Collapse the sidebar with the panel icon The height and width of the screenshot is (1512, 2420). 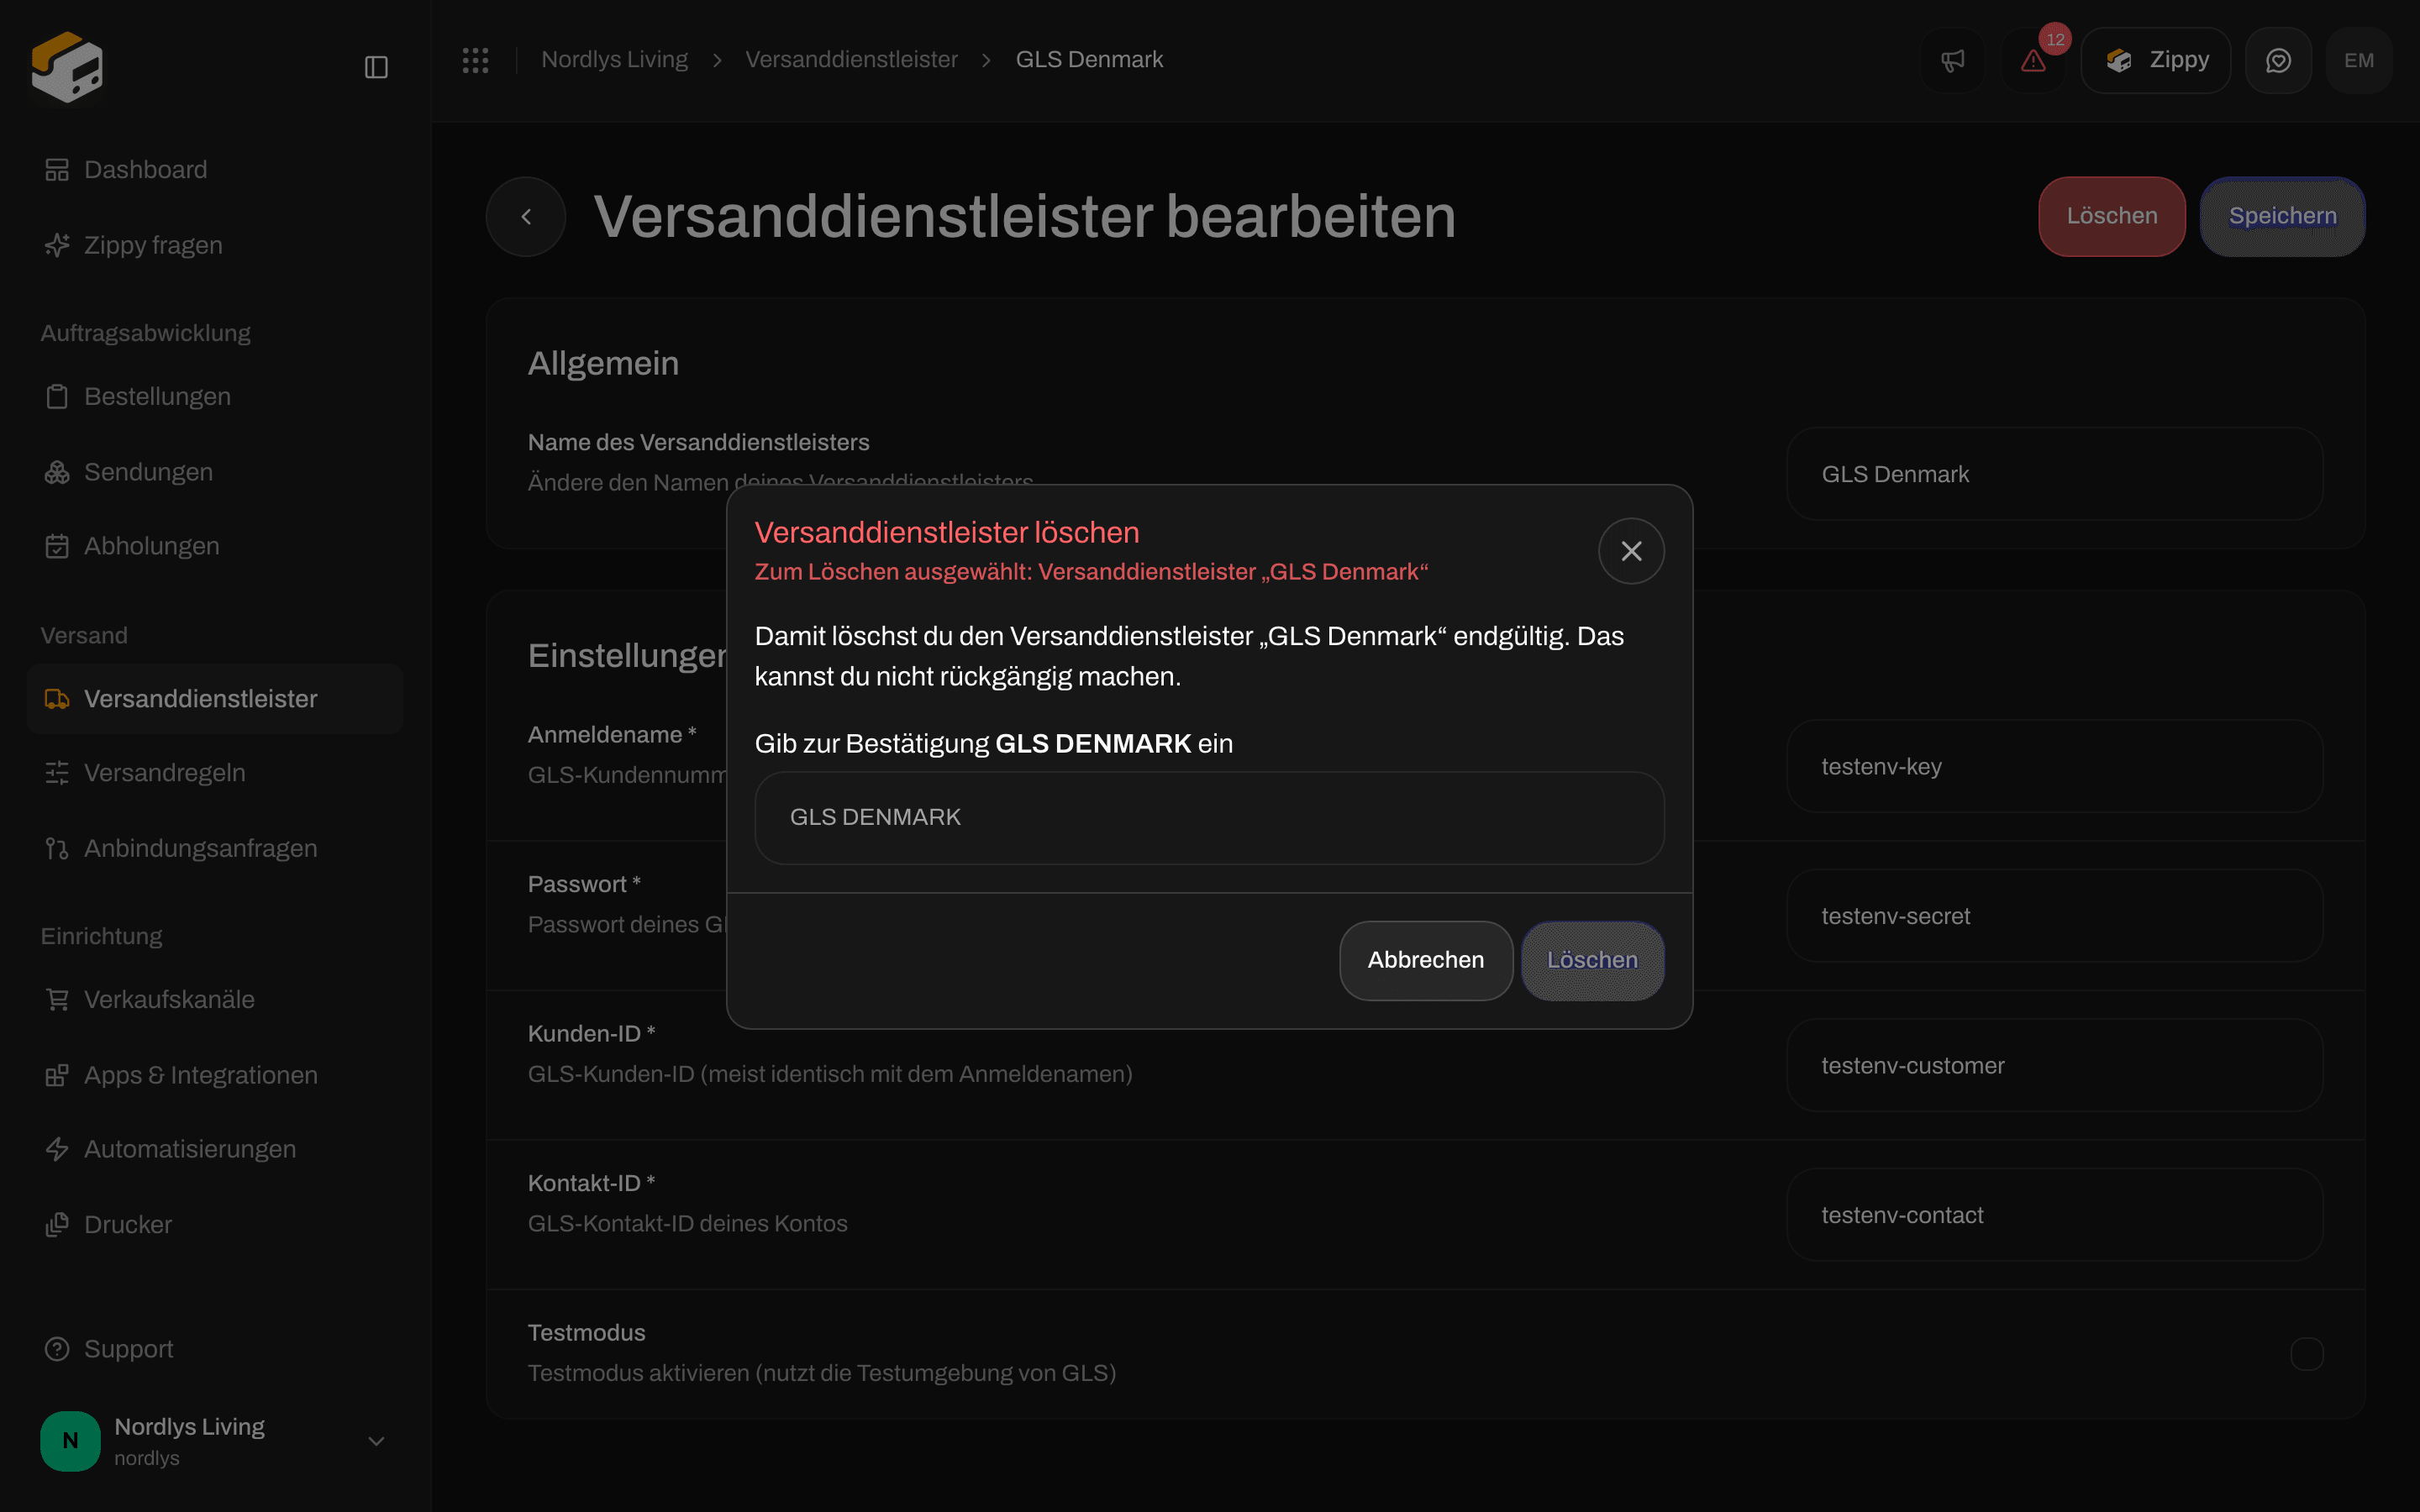(x=376, y=67)
